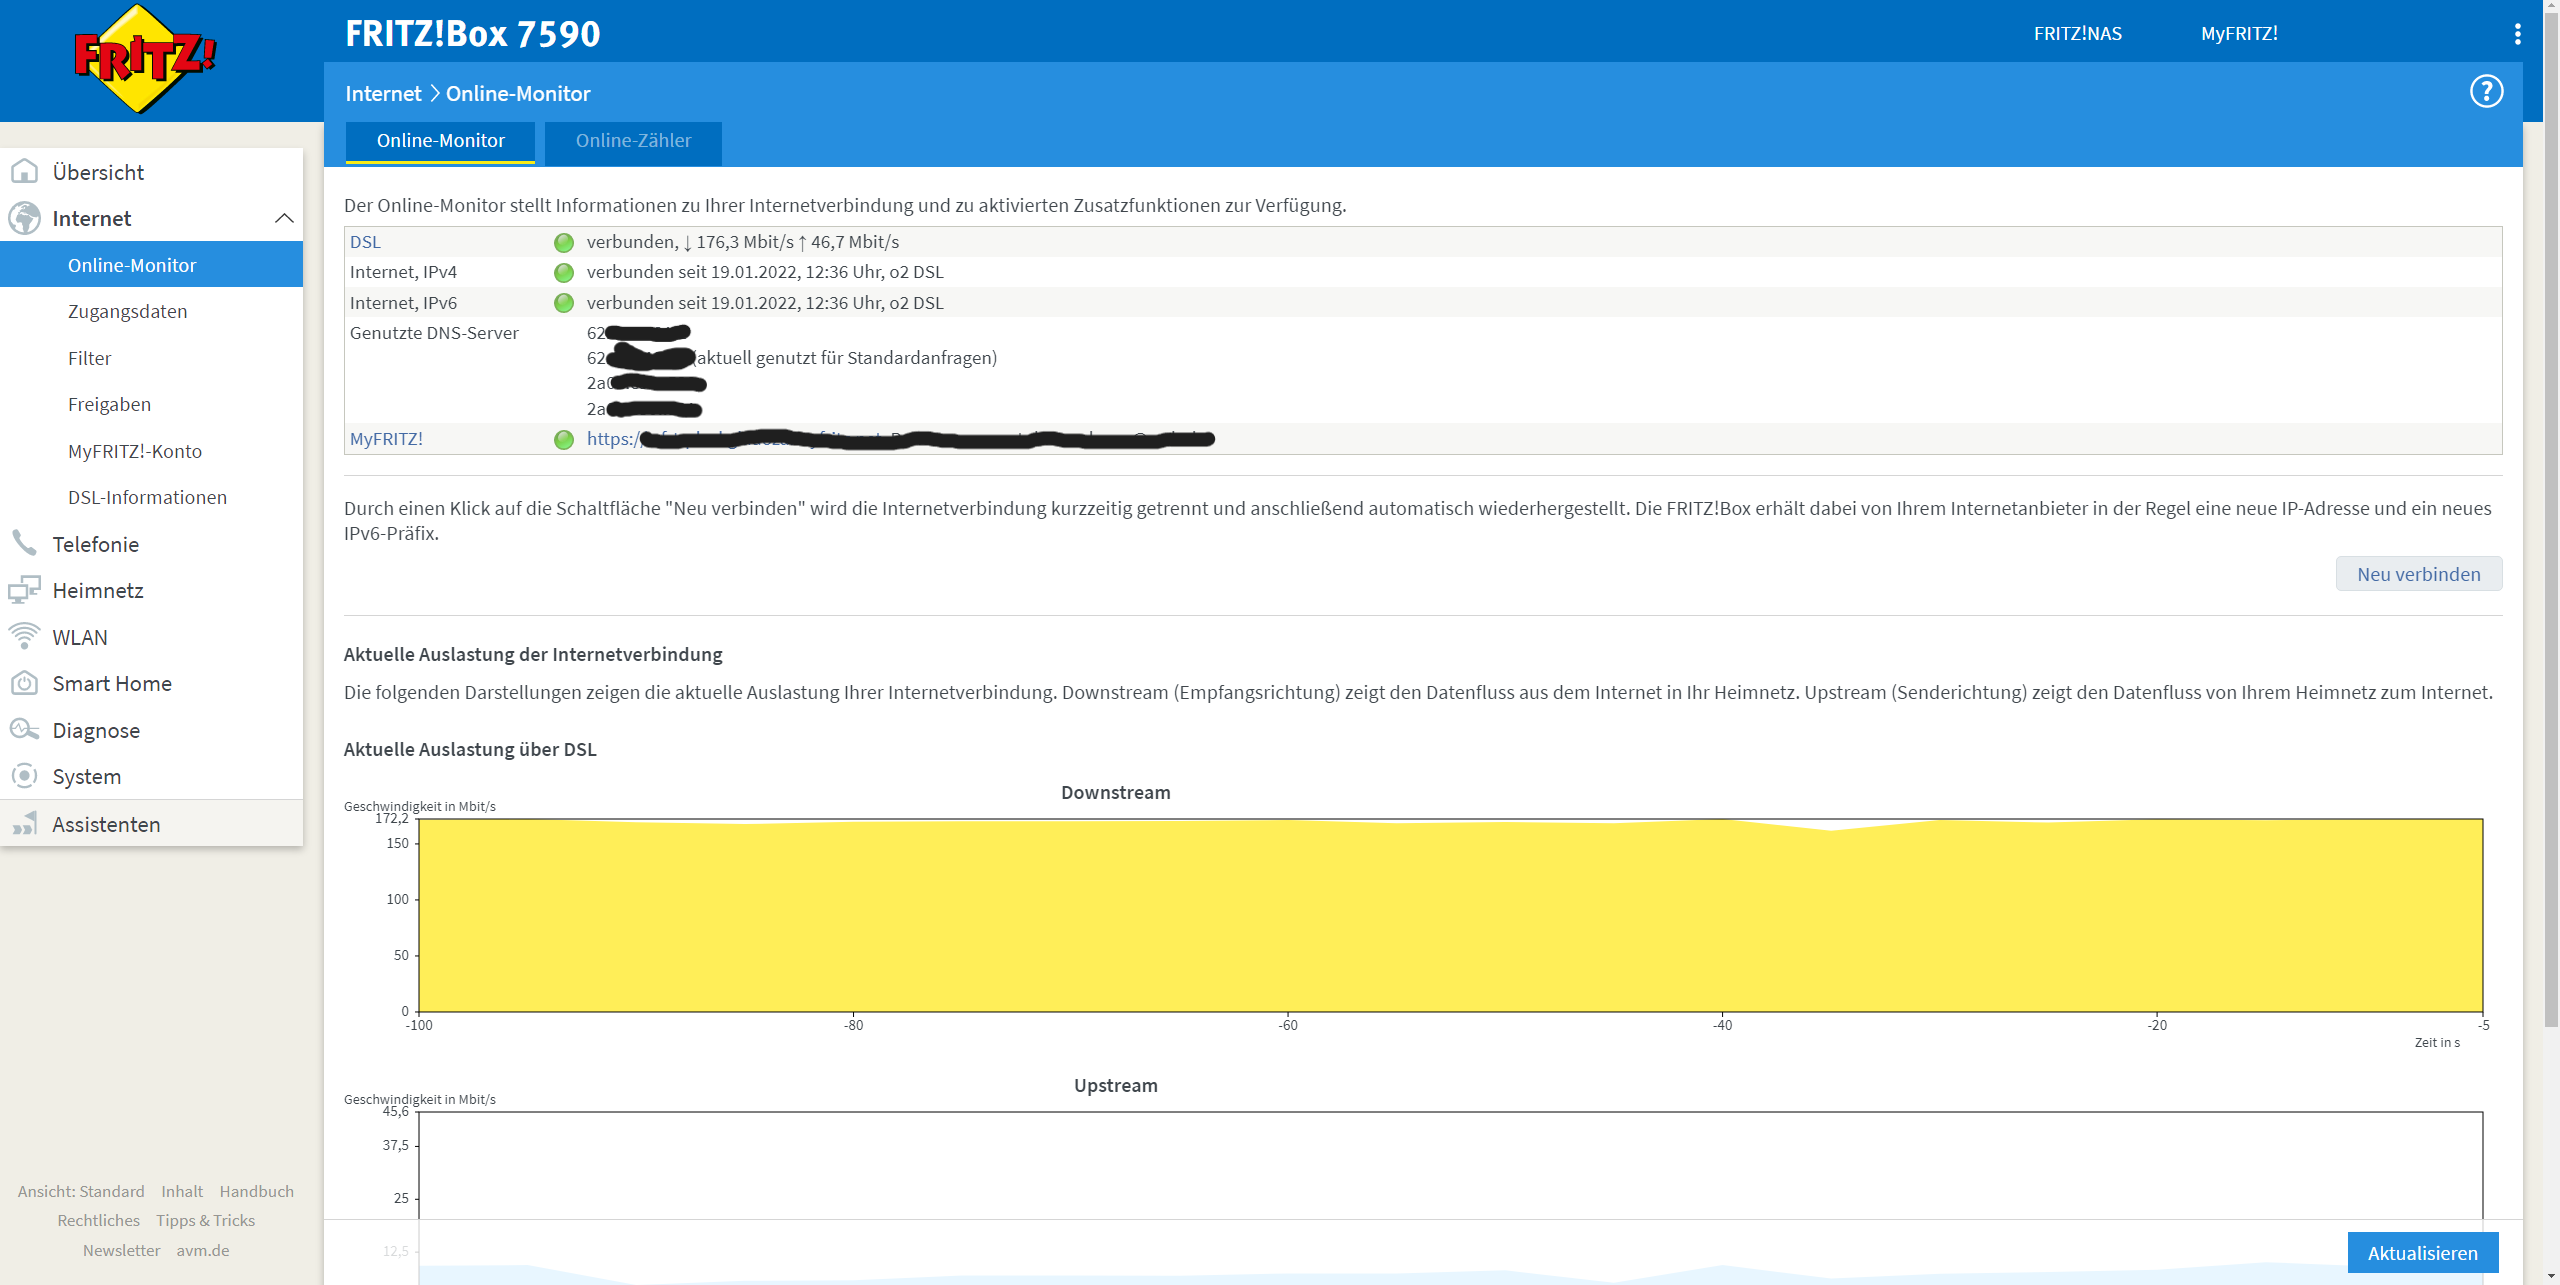2560x1285 pixels.
Task: Click the Downstream chart yellow area
Action: [1450, 915]
